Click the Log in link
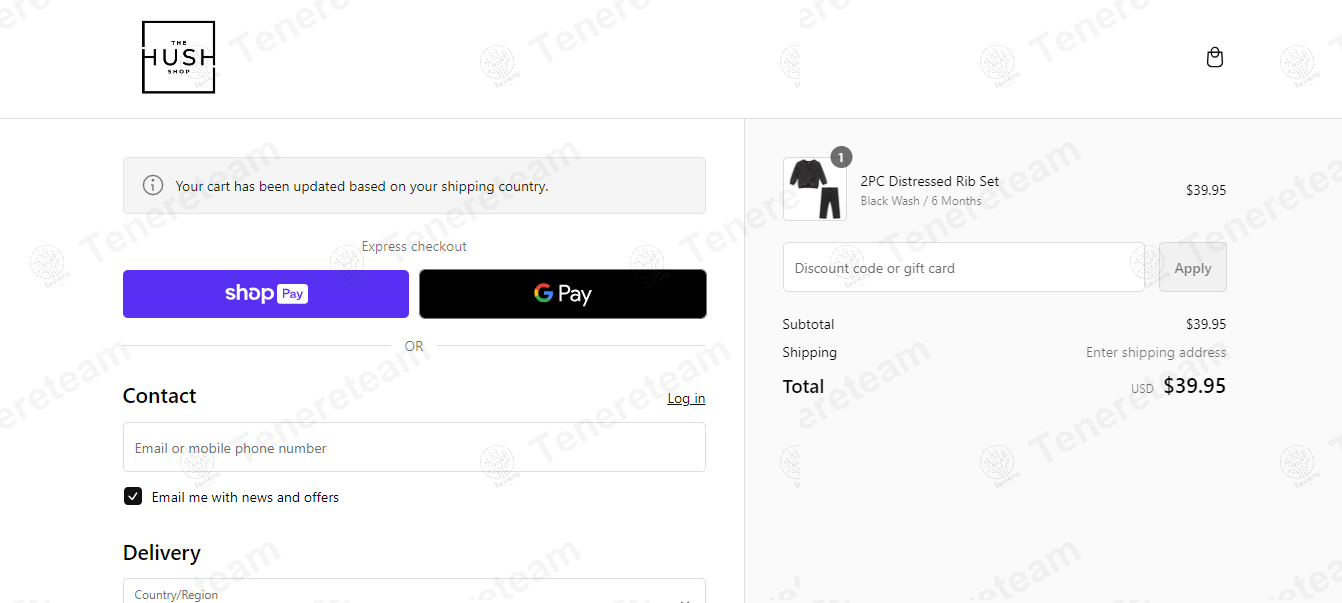This screenshot has height=603, width=1342. 686,398
